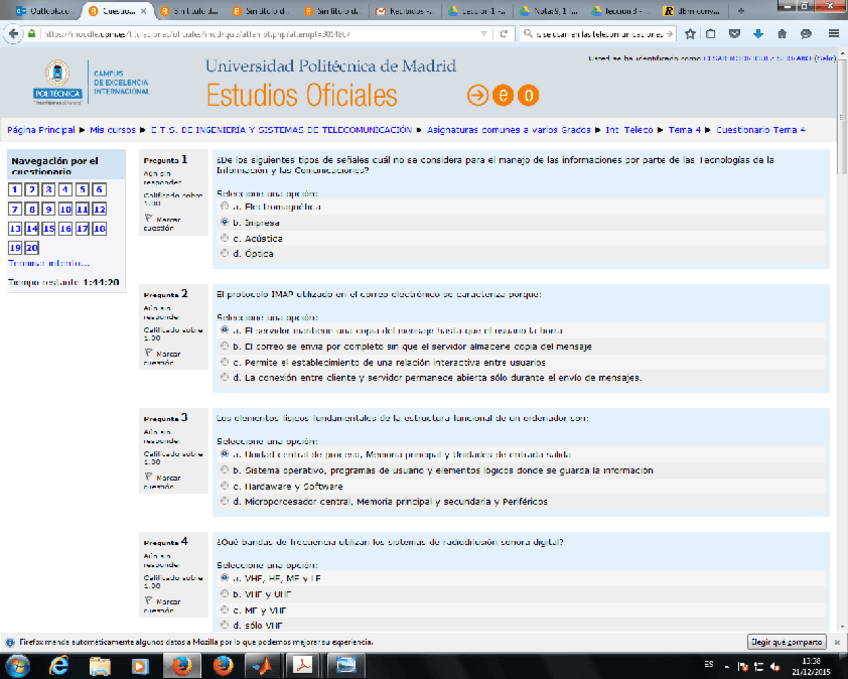Open a new browser tab with plus

741,11
